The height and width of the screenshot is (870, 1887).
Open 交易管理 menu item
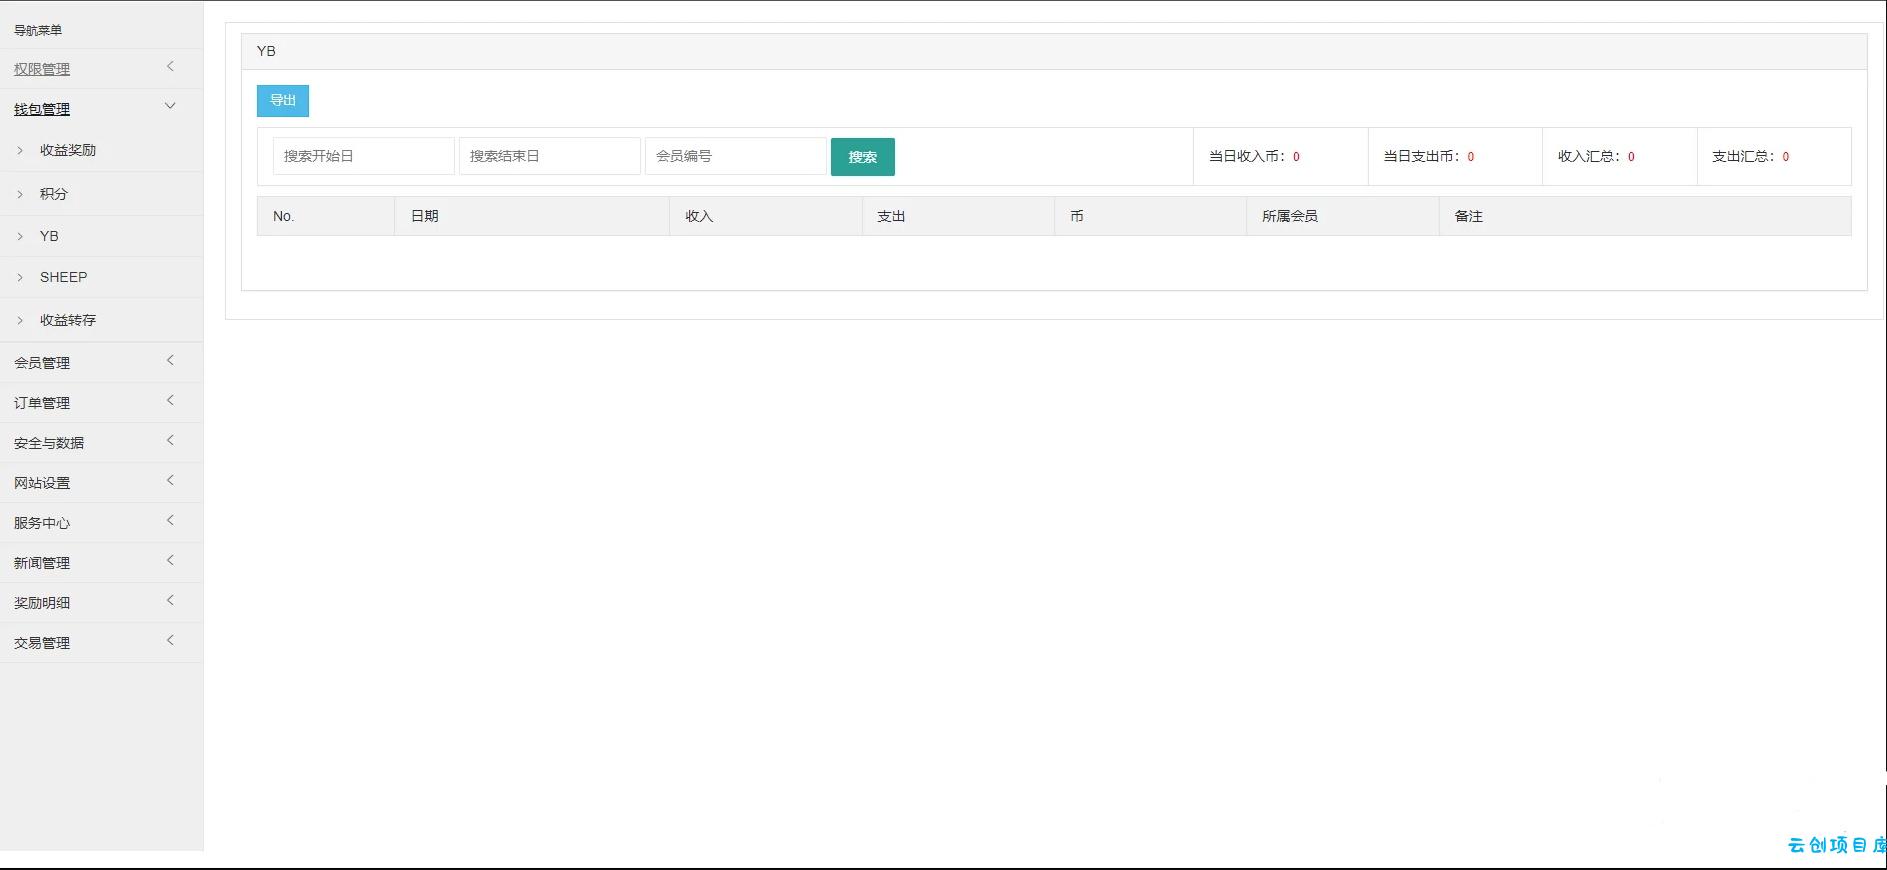42,643
